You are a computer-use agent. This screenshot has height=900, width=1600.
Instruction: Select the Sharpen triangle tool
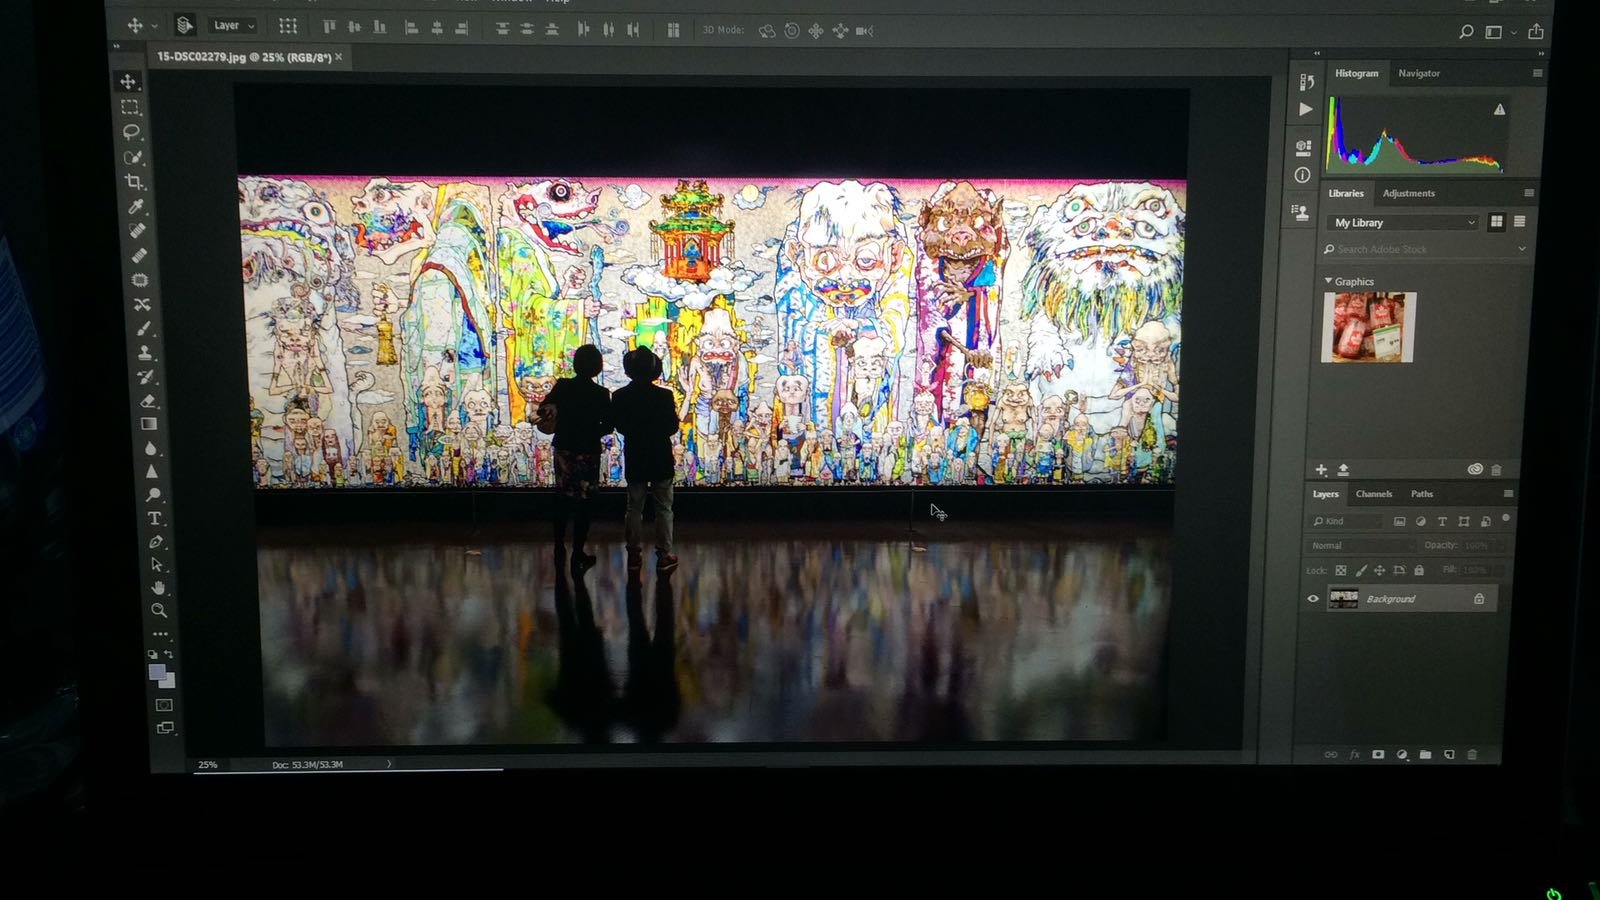151,472
